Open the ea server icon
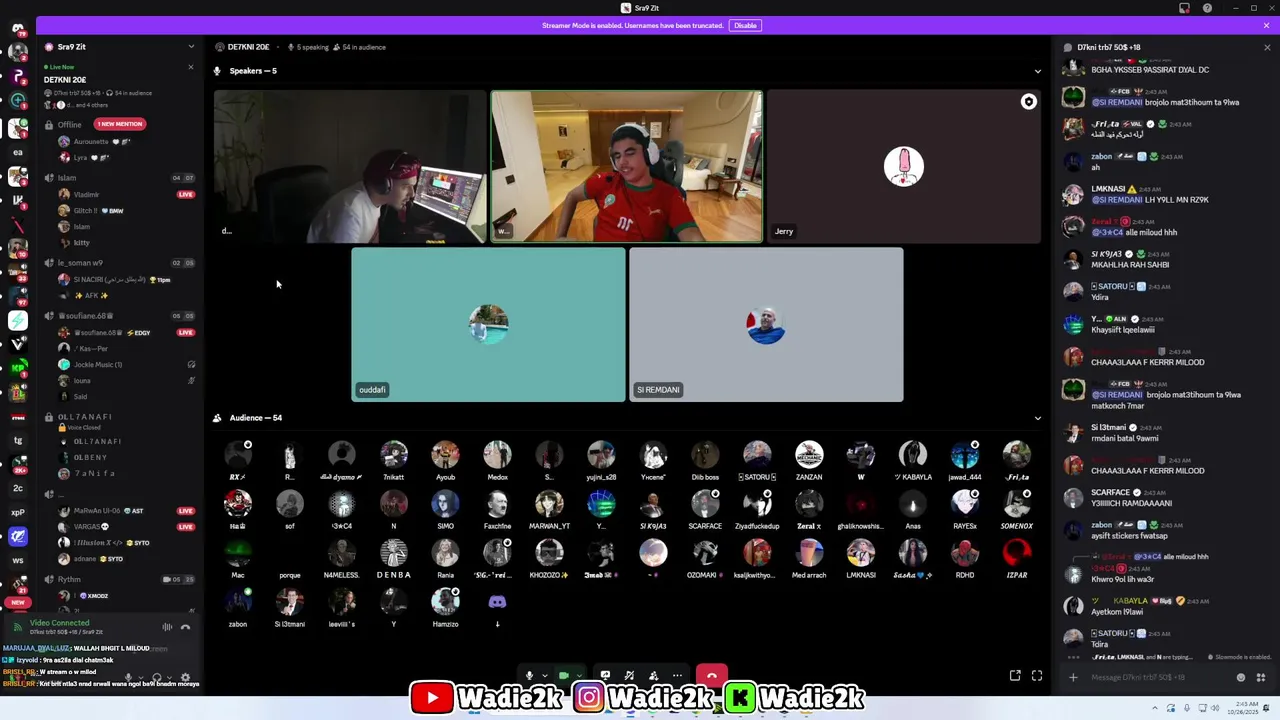Viewport: 1280px width, 720px height. click(18, 152)
